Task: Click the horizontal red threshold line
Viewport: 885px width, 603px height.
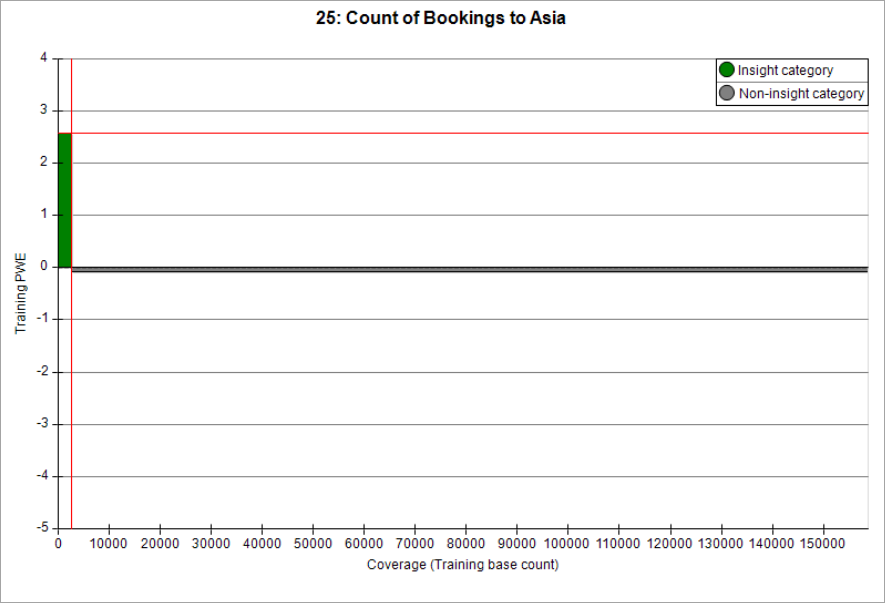Action: point(470,133)
